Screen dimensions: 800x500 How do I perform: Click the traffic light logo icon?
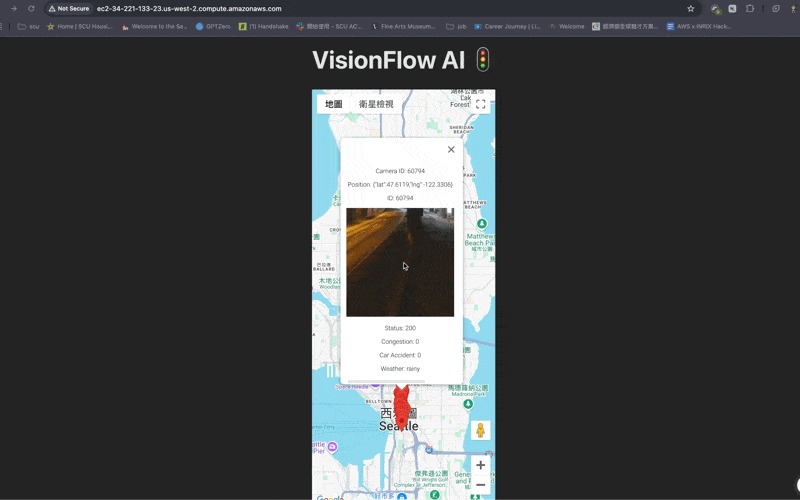[483, 60]
